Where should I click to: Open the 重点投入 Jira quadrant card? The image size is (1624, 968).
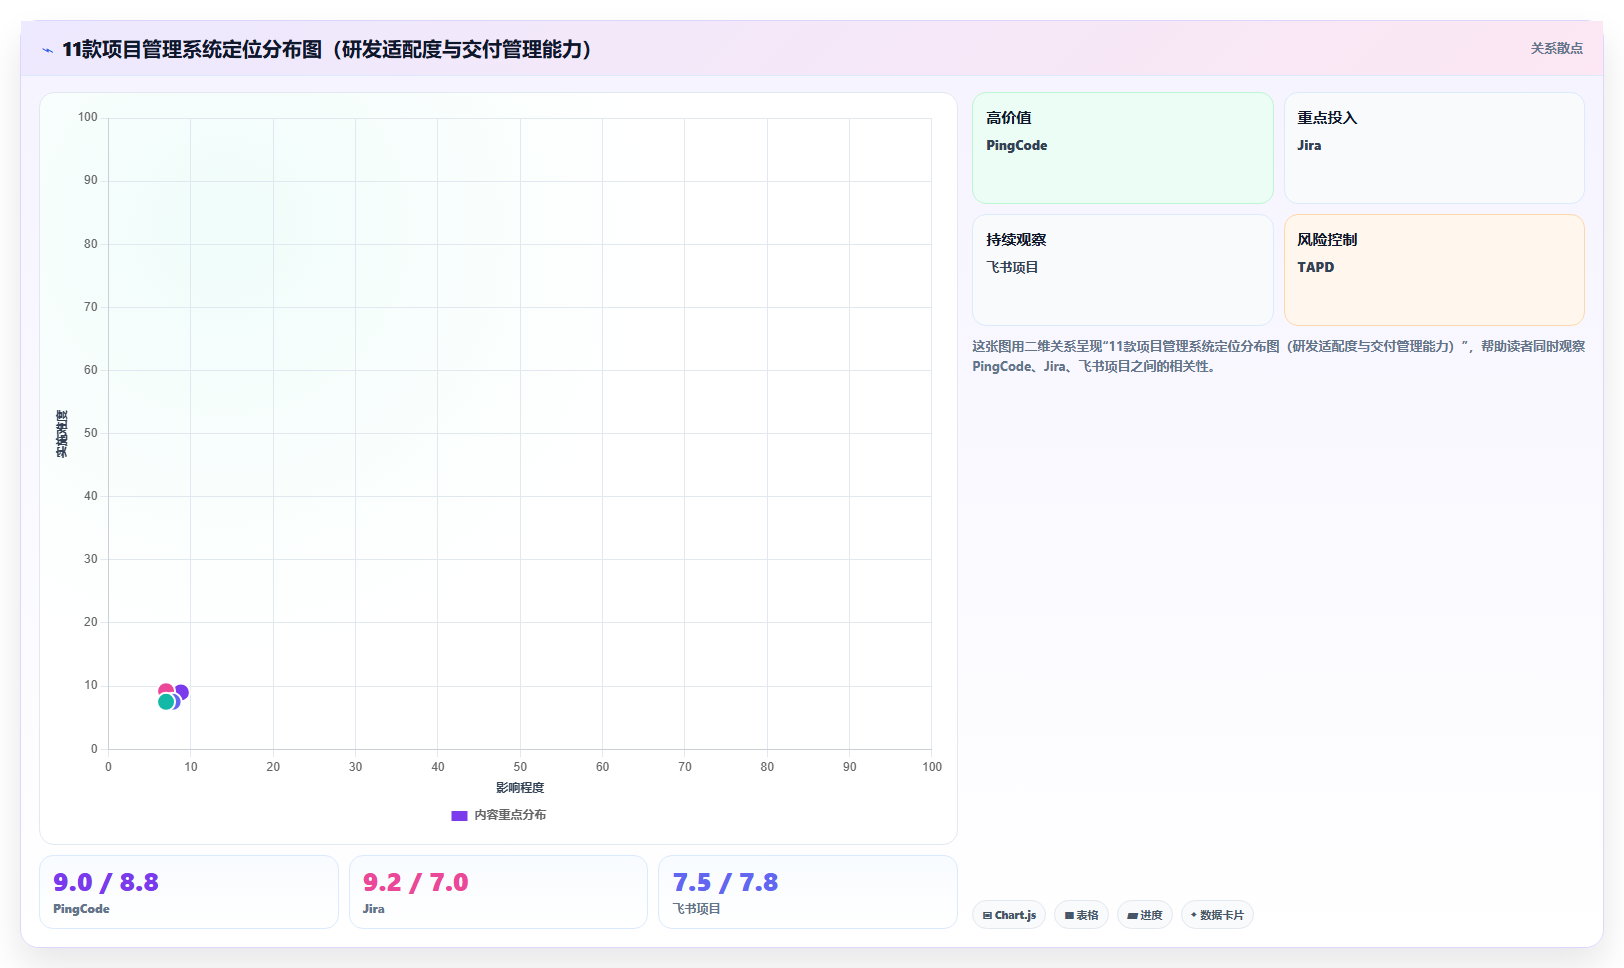(x=1434, y=148)
